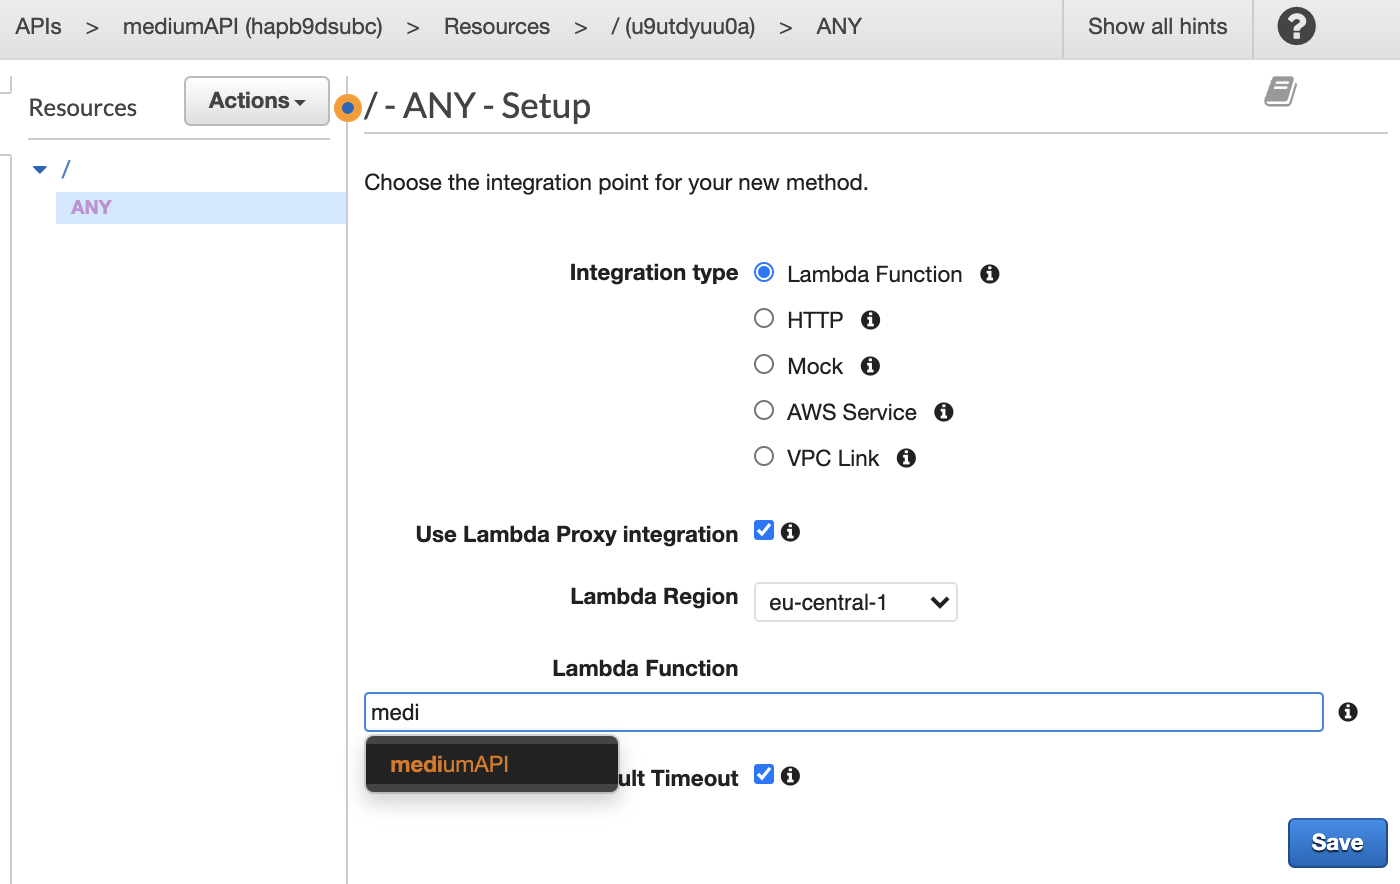Screen dimensions: 1400x884
Task: Show info for Lambda Function integration type
Action: [x=990, y=274]
